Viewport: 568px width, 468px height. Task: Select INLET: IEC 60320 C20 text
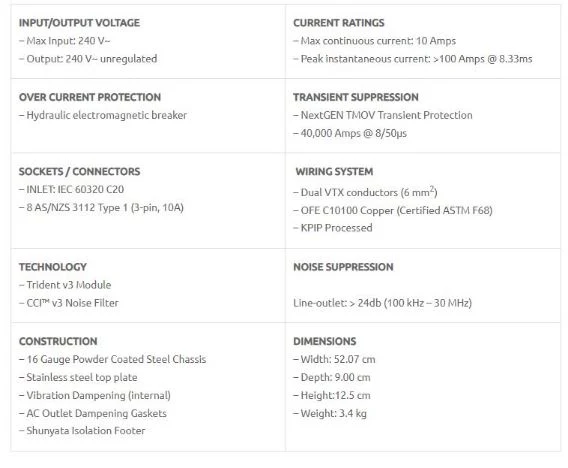71,189
